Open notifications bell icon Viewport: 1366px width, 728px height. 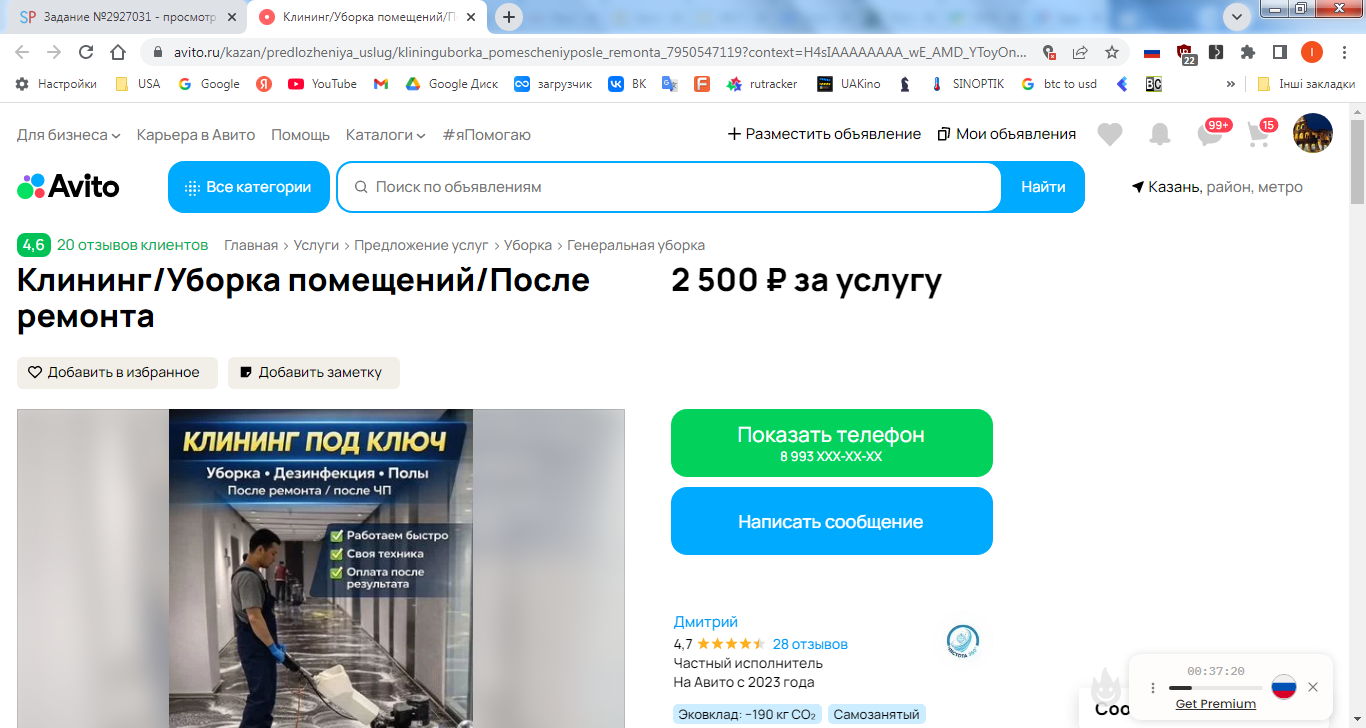point(1159,134)
